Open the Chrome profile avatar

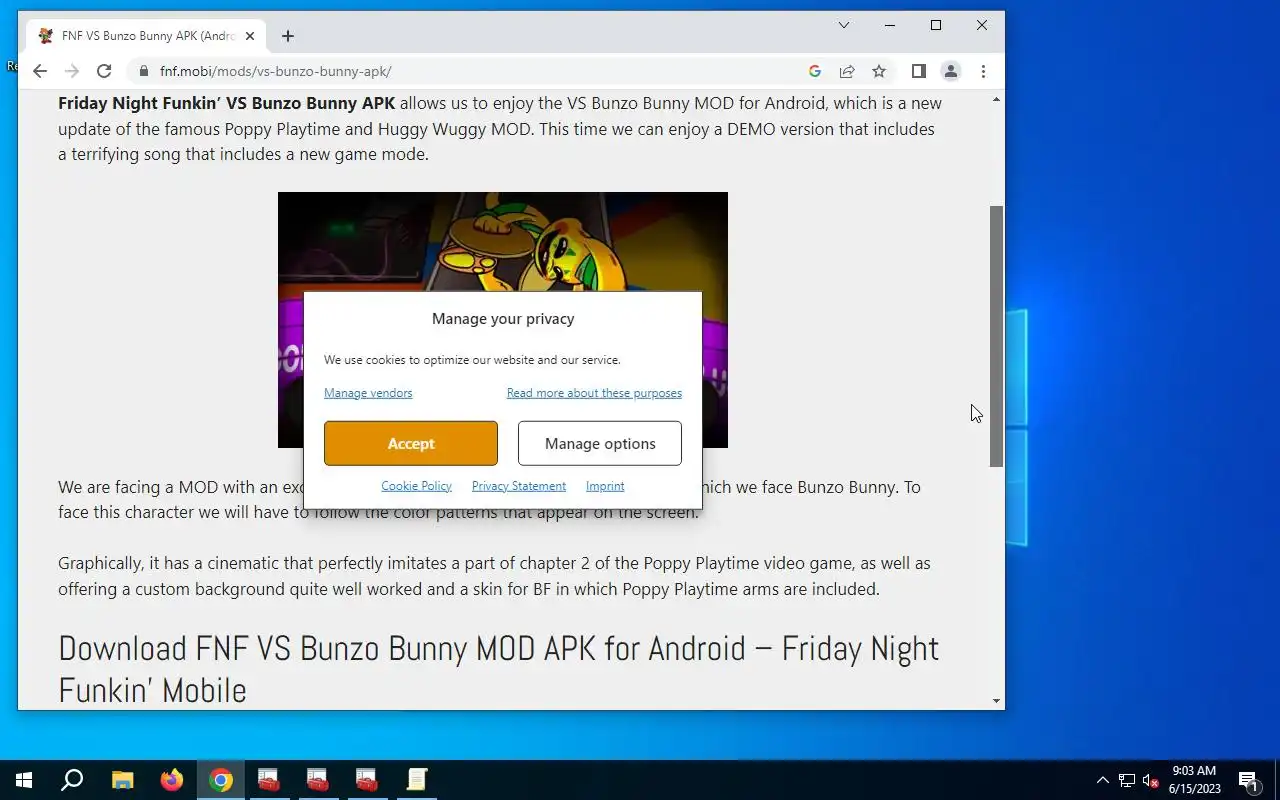[x=951, y=71]
